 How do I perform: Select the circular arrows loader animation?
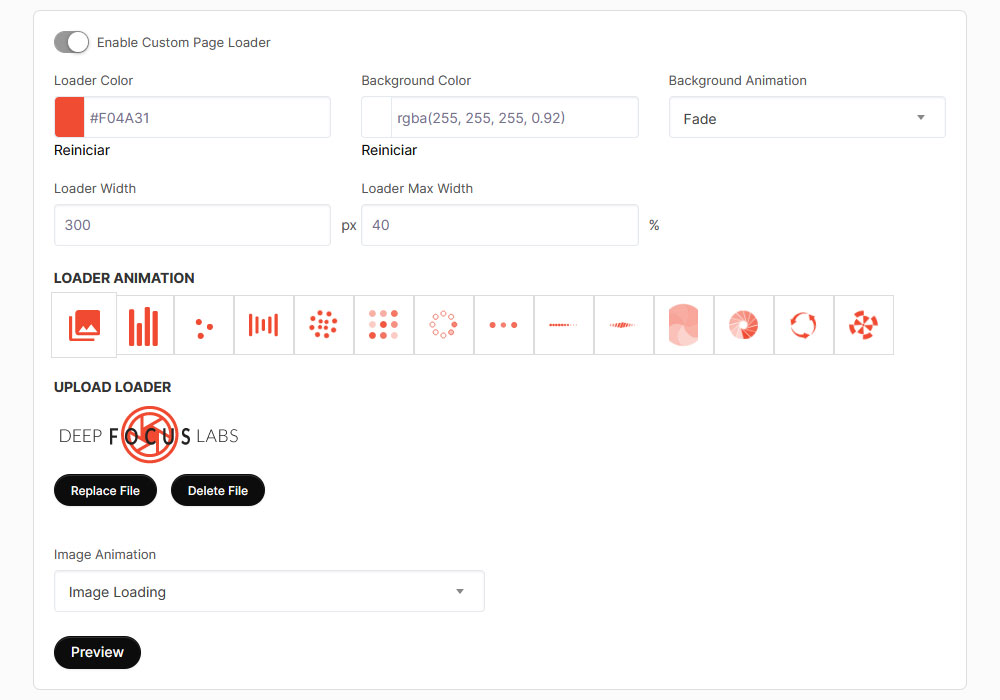coord(804,325)
